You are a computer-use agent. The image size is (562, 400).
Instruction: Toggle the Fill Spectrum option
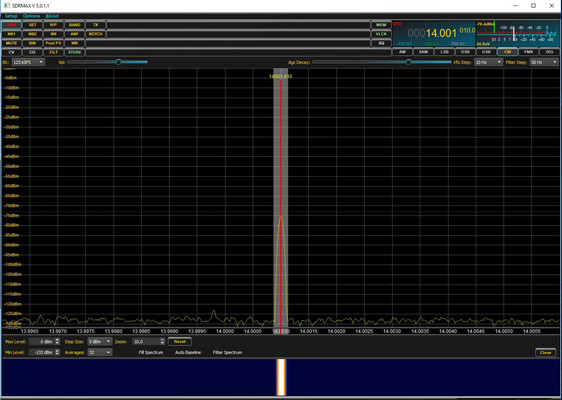[x=151, y=352]
